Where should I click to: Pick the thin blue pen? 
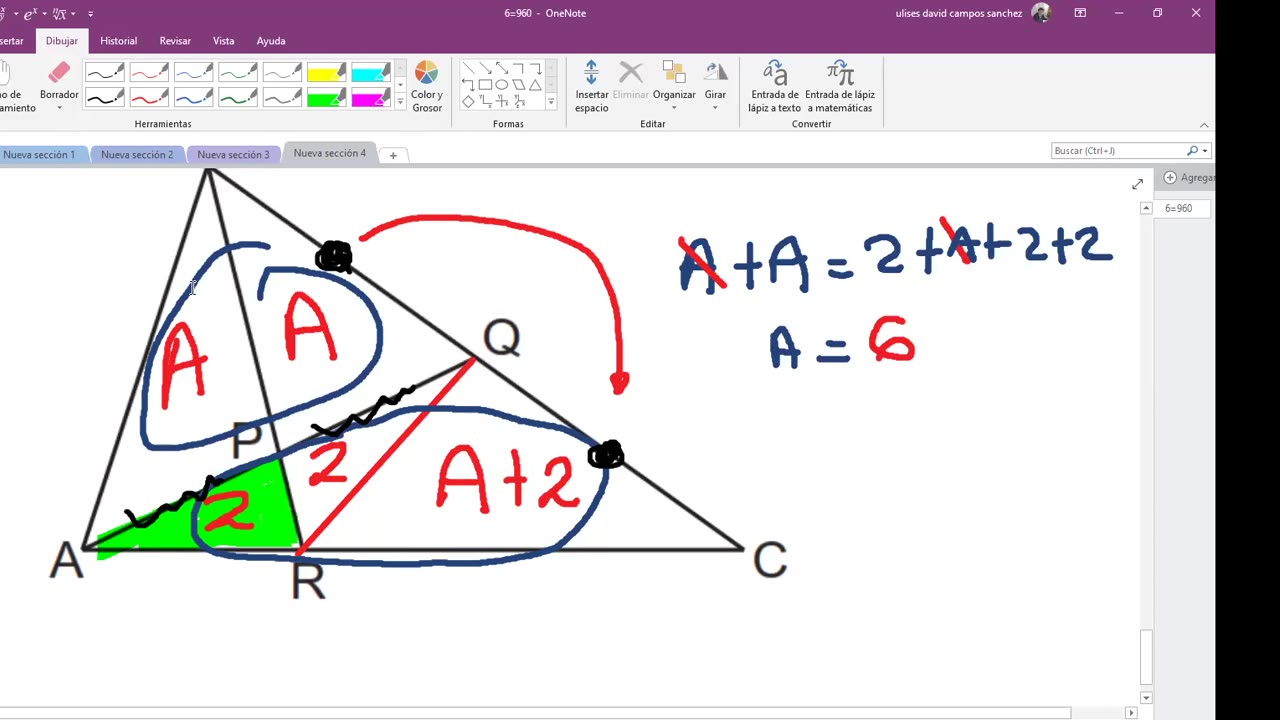193,72
